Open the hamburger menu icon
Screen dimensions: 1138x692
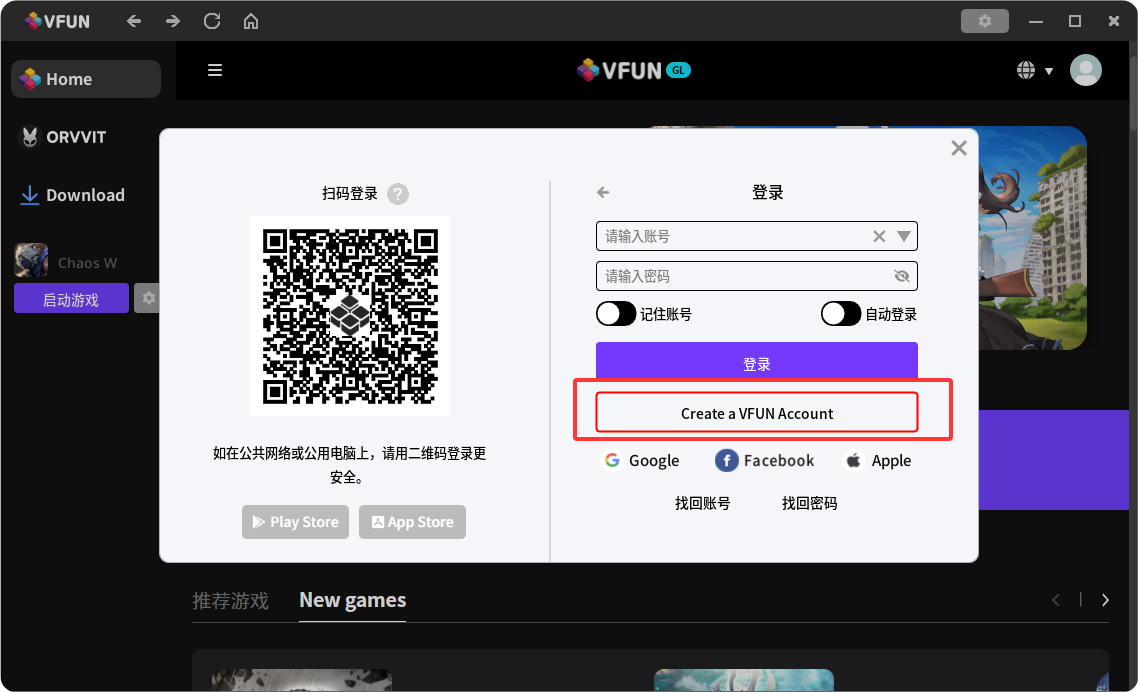pyautogui.click(x=215, y=70)
